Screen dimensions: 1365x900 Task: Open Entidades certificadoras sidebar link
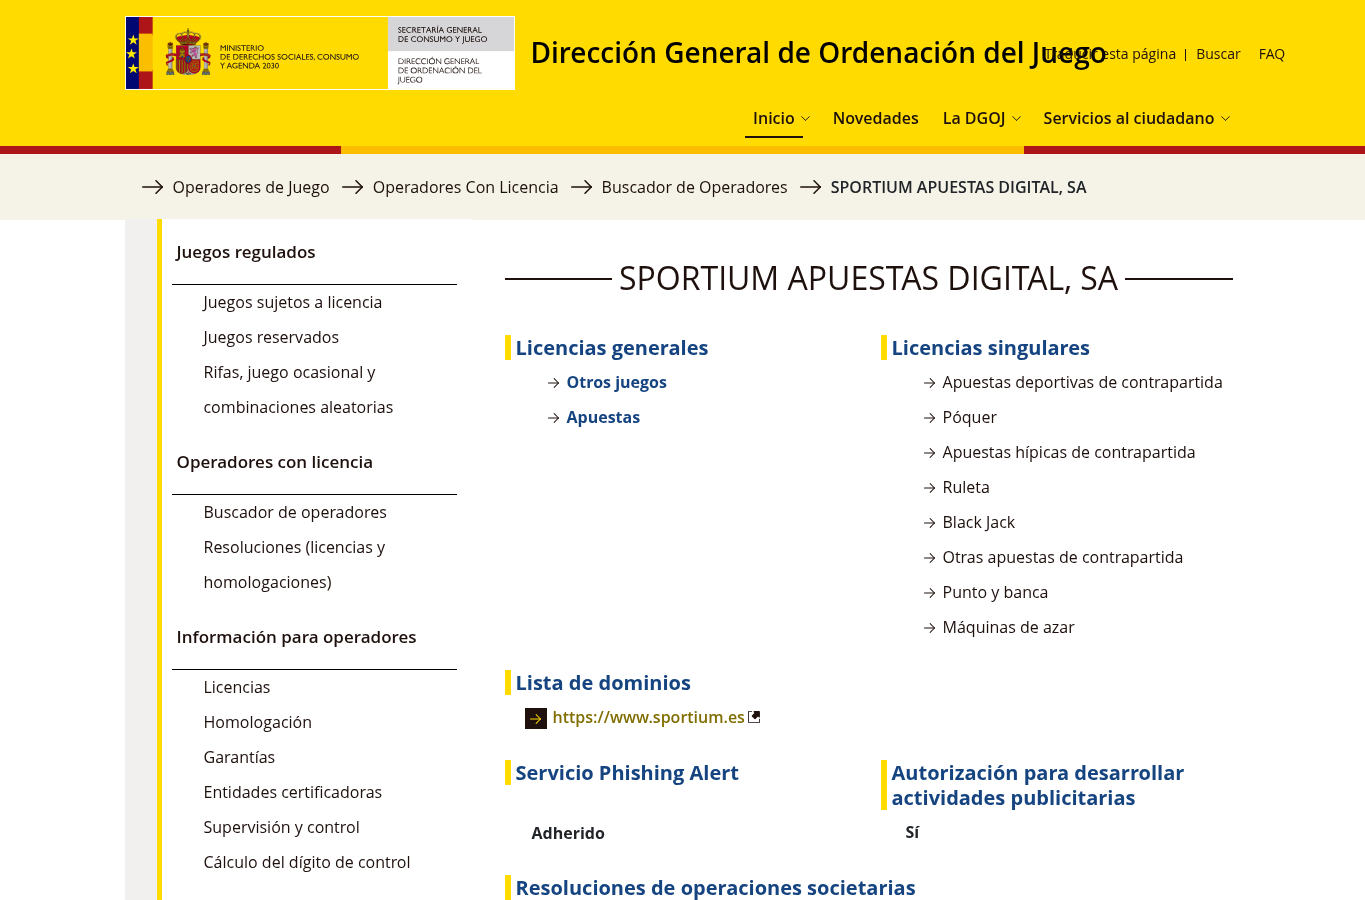292,792
